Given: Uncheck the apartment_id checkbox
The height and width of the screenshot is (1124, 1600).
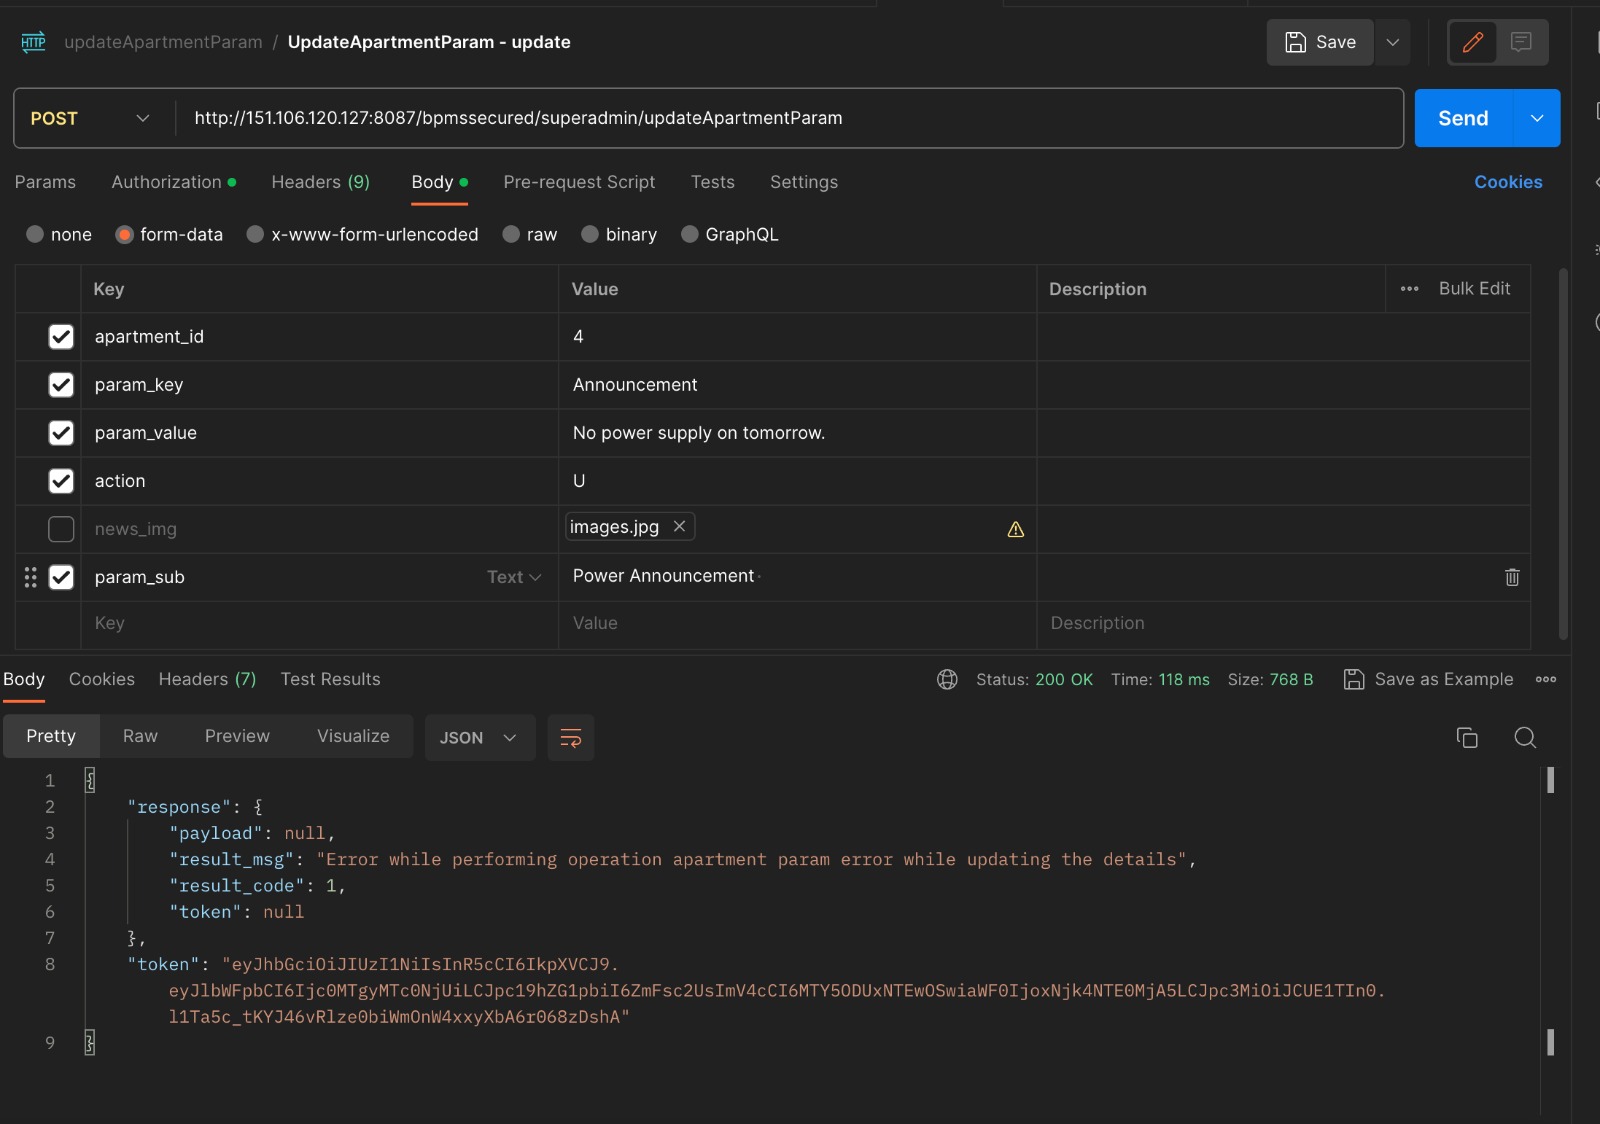Looking at the screenshot, I should point(61,337).
